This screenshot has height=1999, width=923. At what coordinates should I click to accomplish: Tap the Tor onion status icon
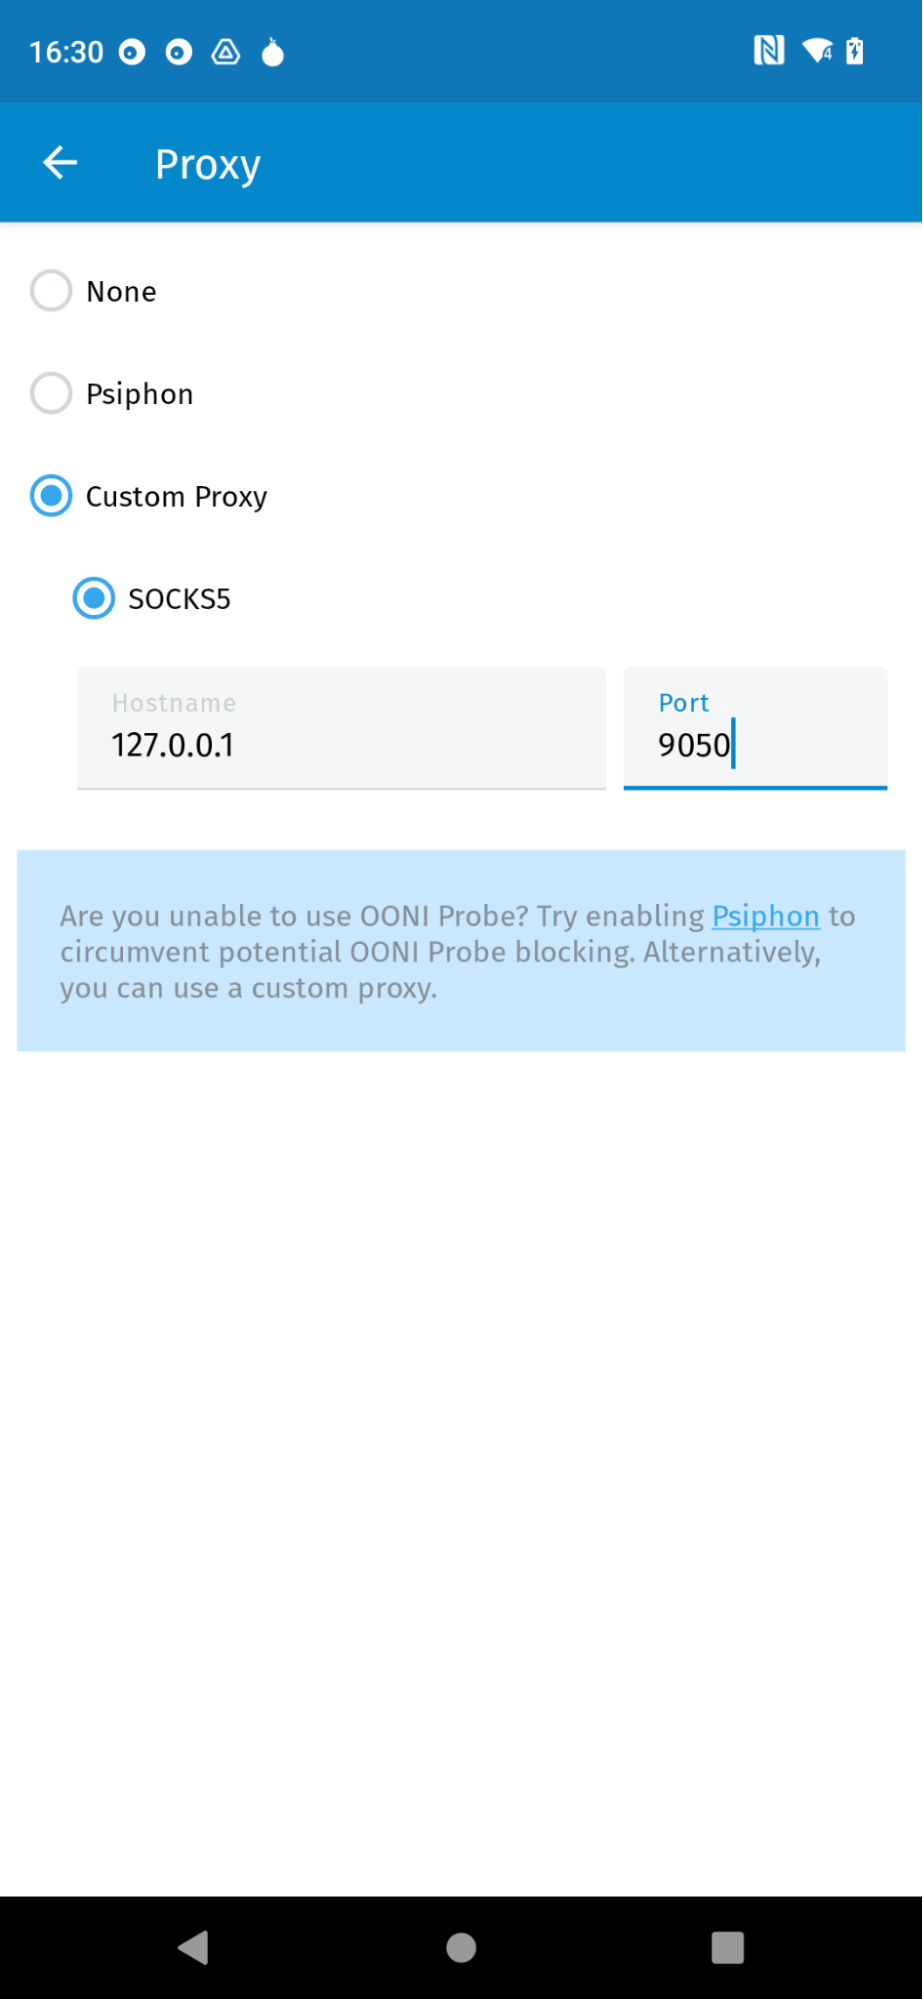coord(272,52)
